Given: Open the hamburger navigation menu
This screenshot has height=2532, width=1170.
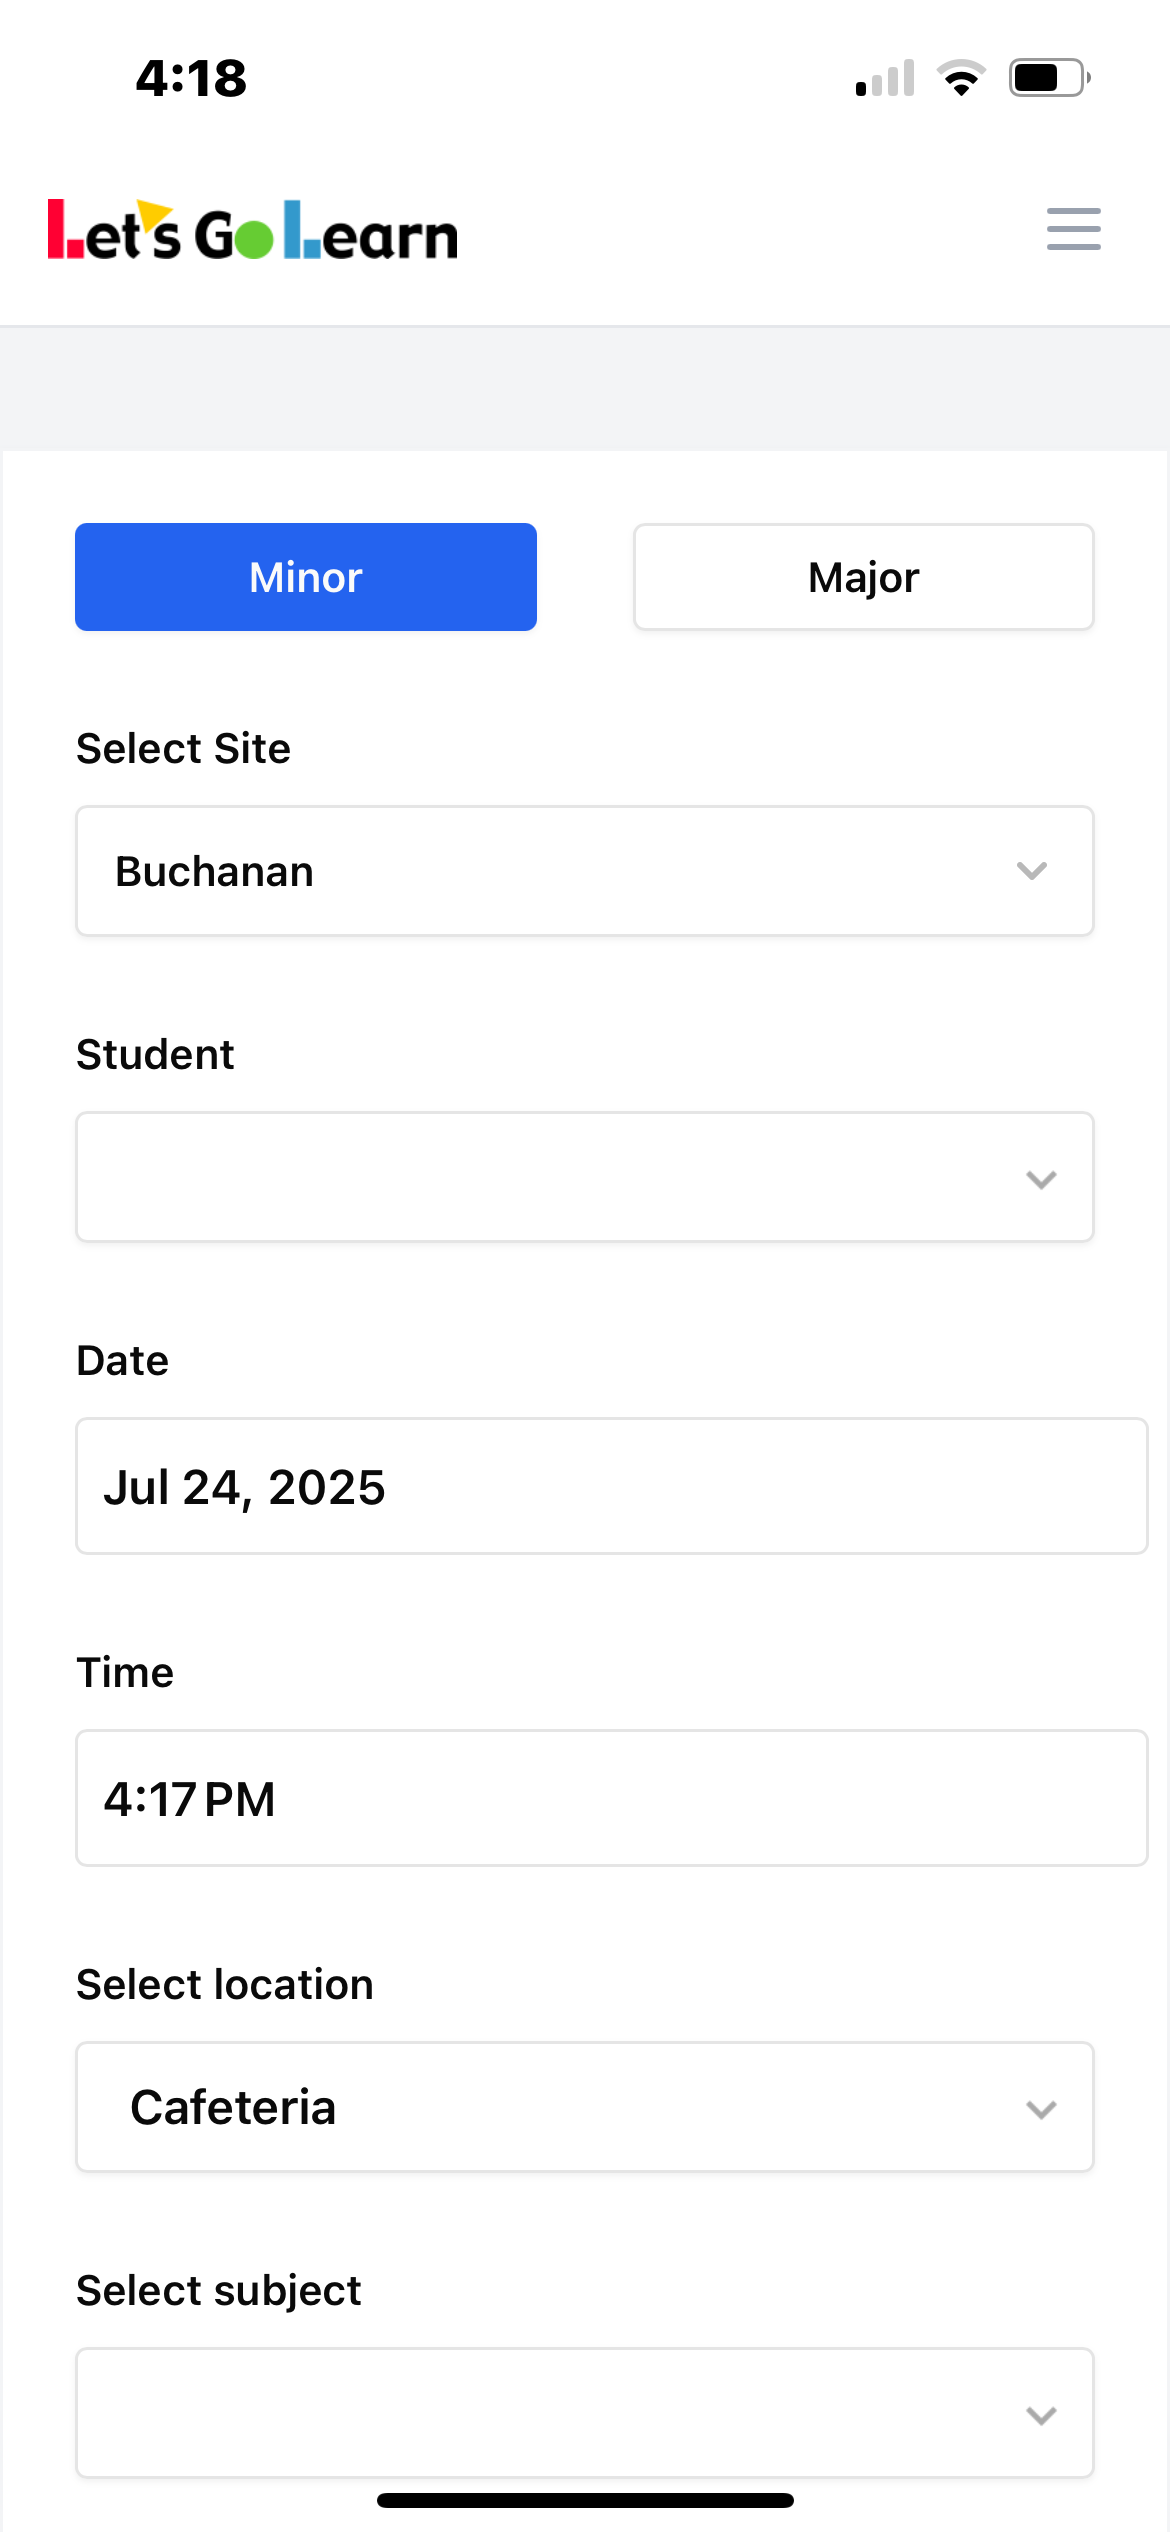Looking at the screenshot, I should (x=1073, y=229).
